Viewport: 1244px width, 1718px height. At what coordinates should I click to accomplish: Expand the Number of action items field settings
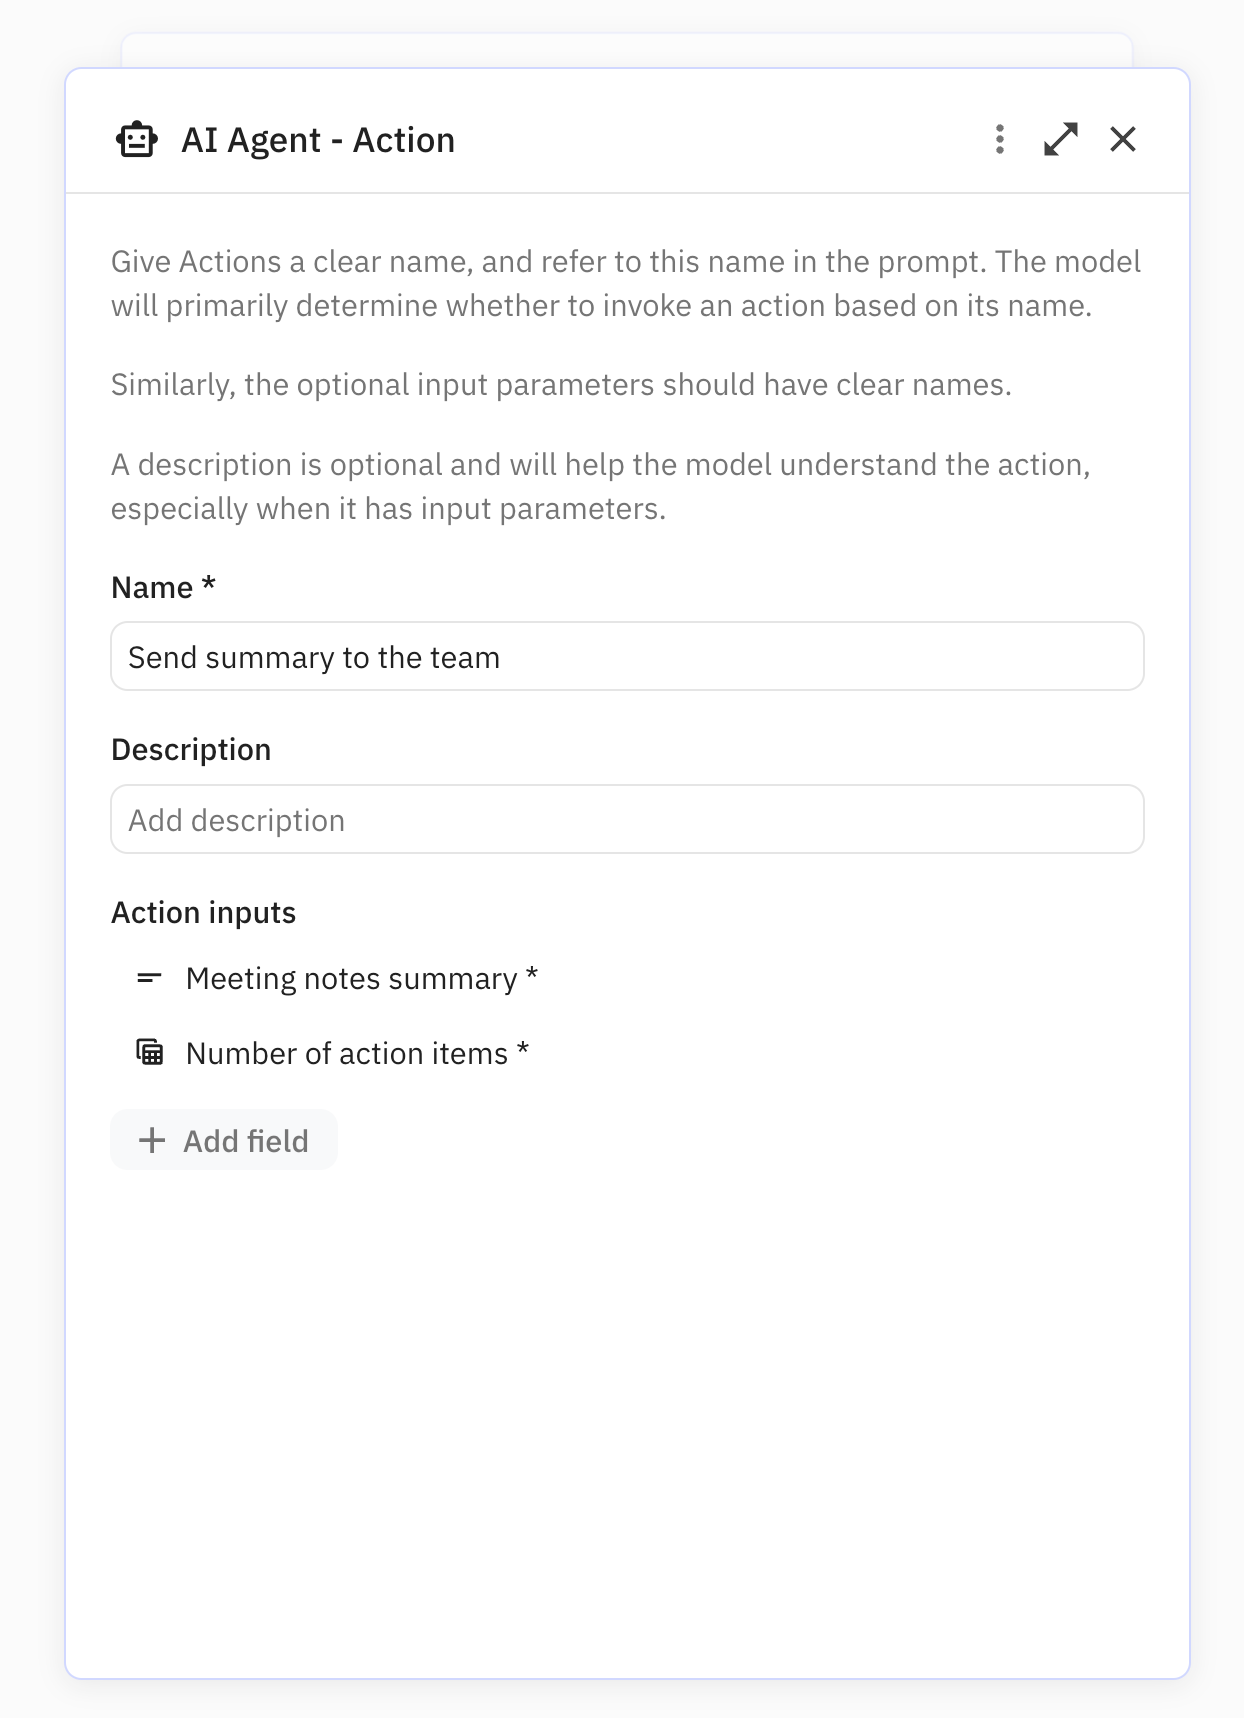[356, 1052]
